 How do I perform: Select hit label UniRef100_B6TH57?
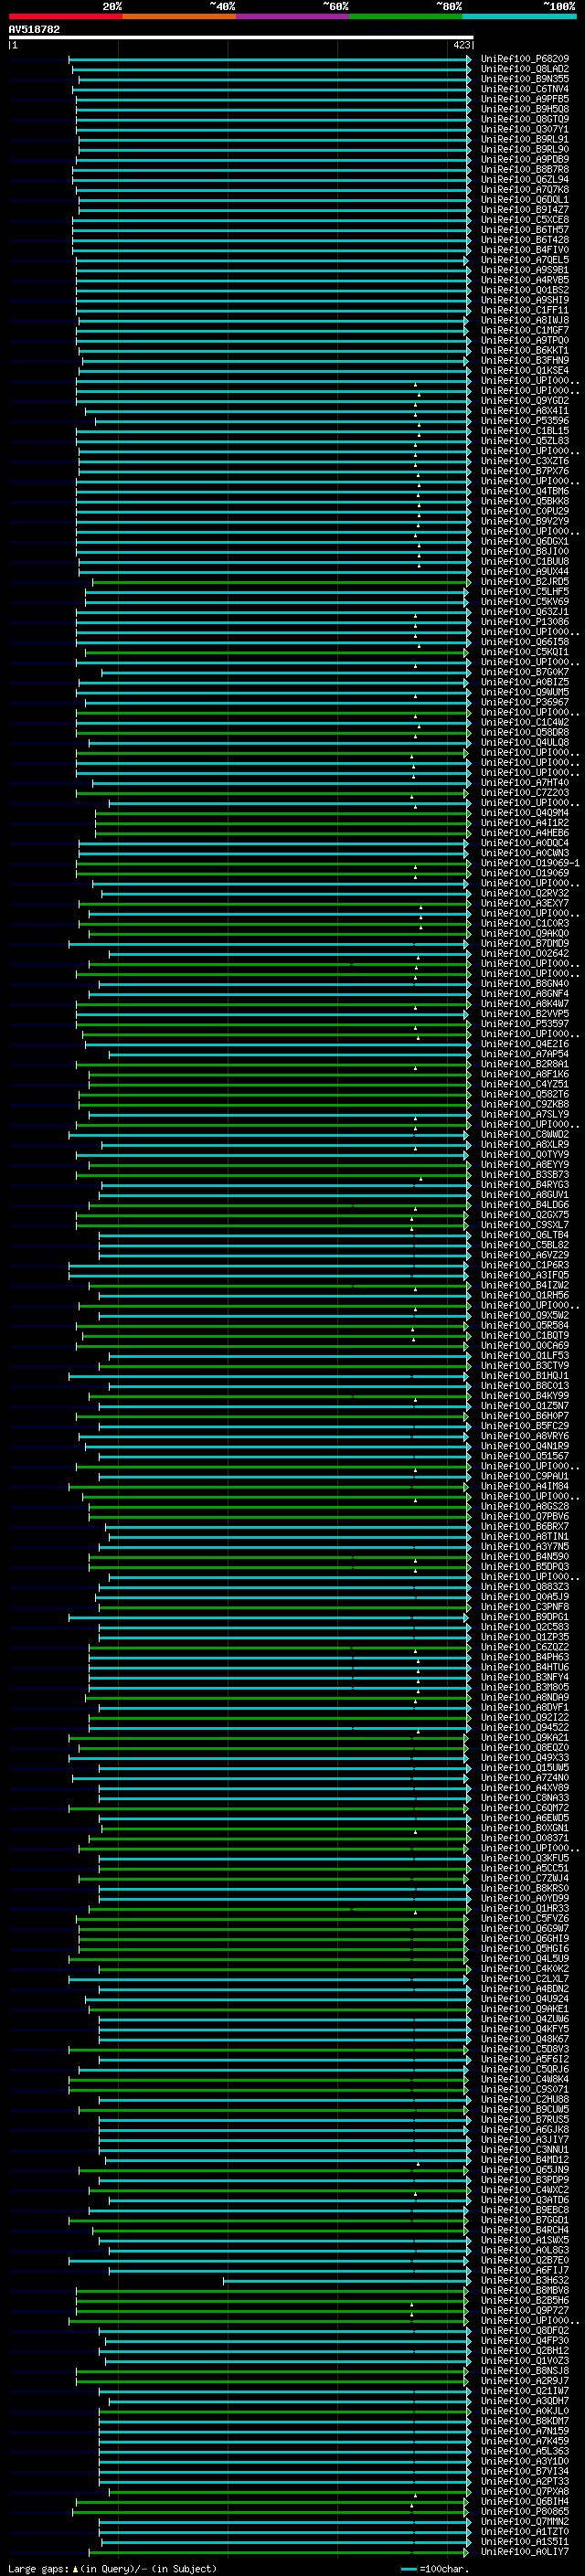point(524,229)
